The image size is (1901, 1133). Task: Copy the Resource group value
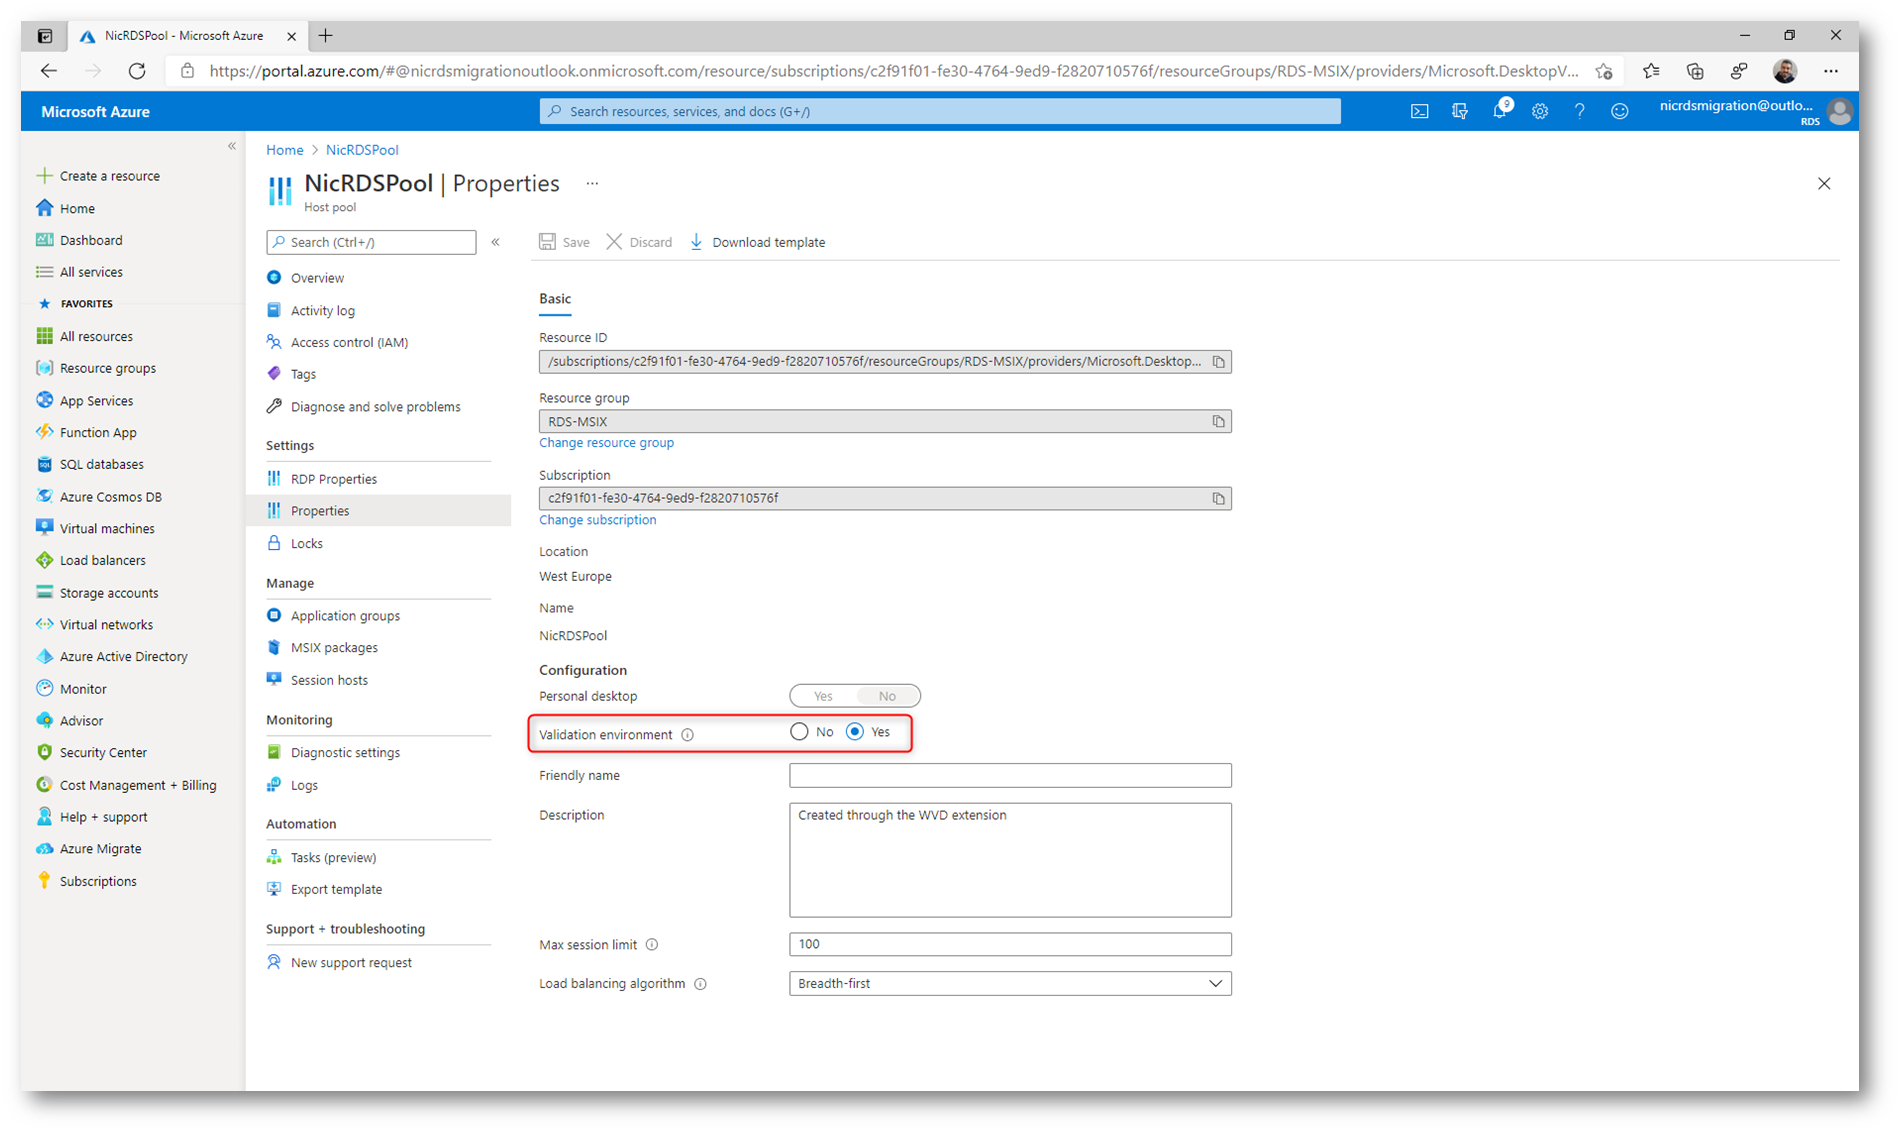pos(1218,422)
